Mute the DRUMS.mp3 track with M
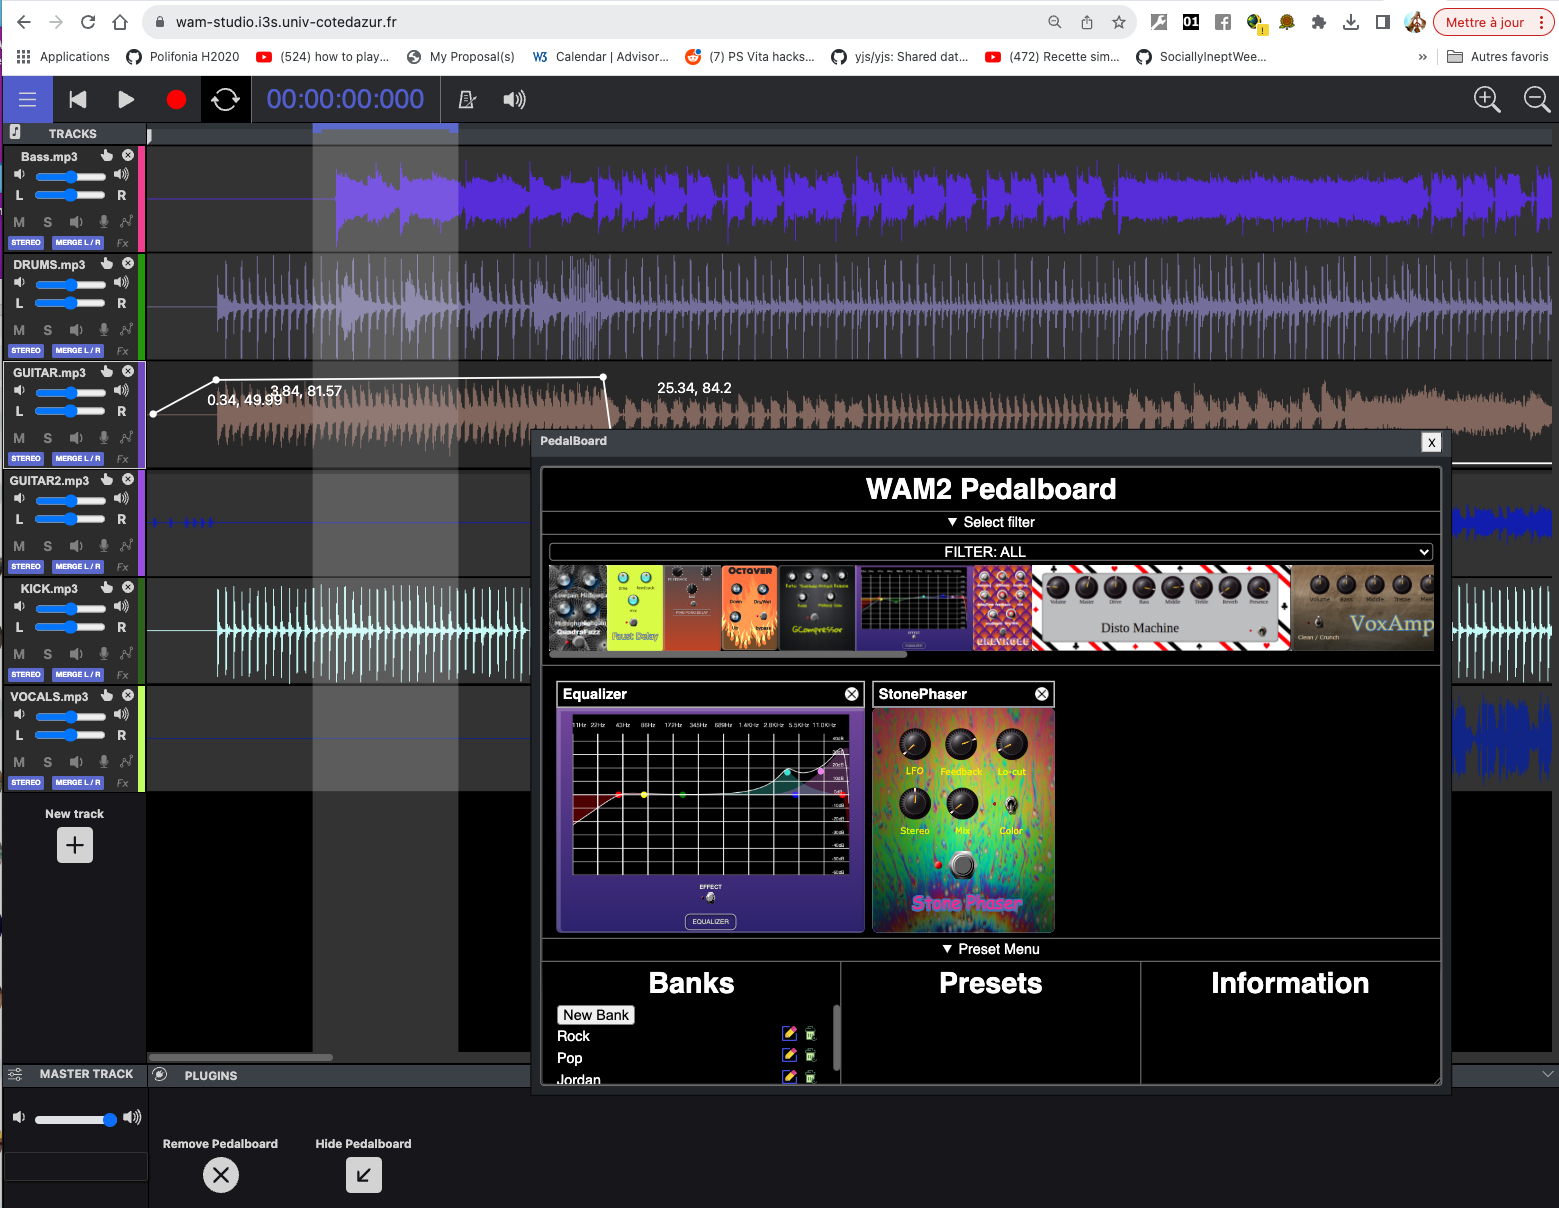1559x1208 pixels. (x=19, y=330)
